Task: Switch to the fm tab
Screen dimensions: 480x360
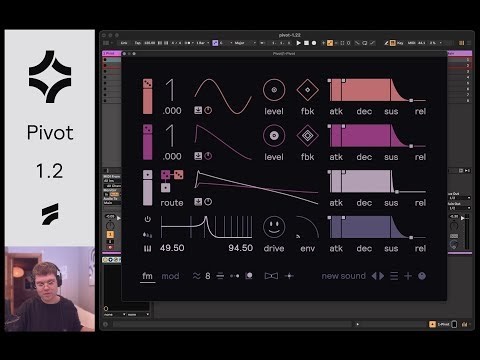Action: tap(147, 276)
